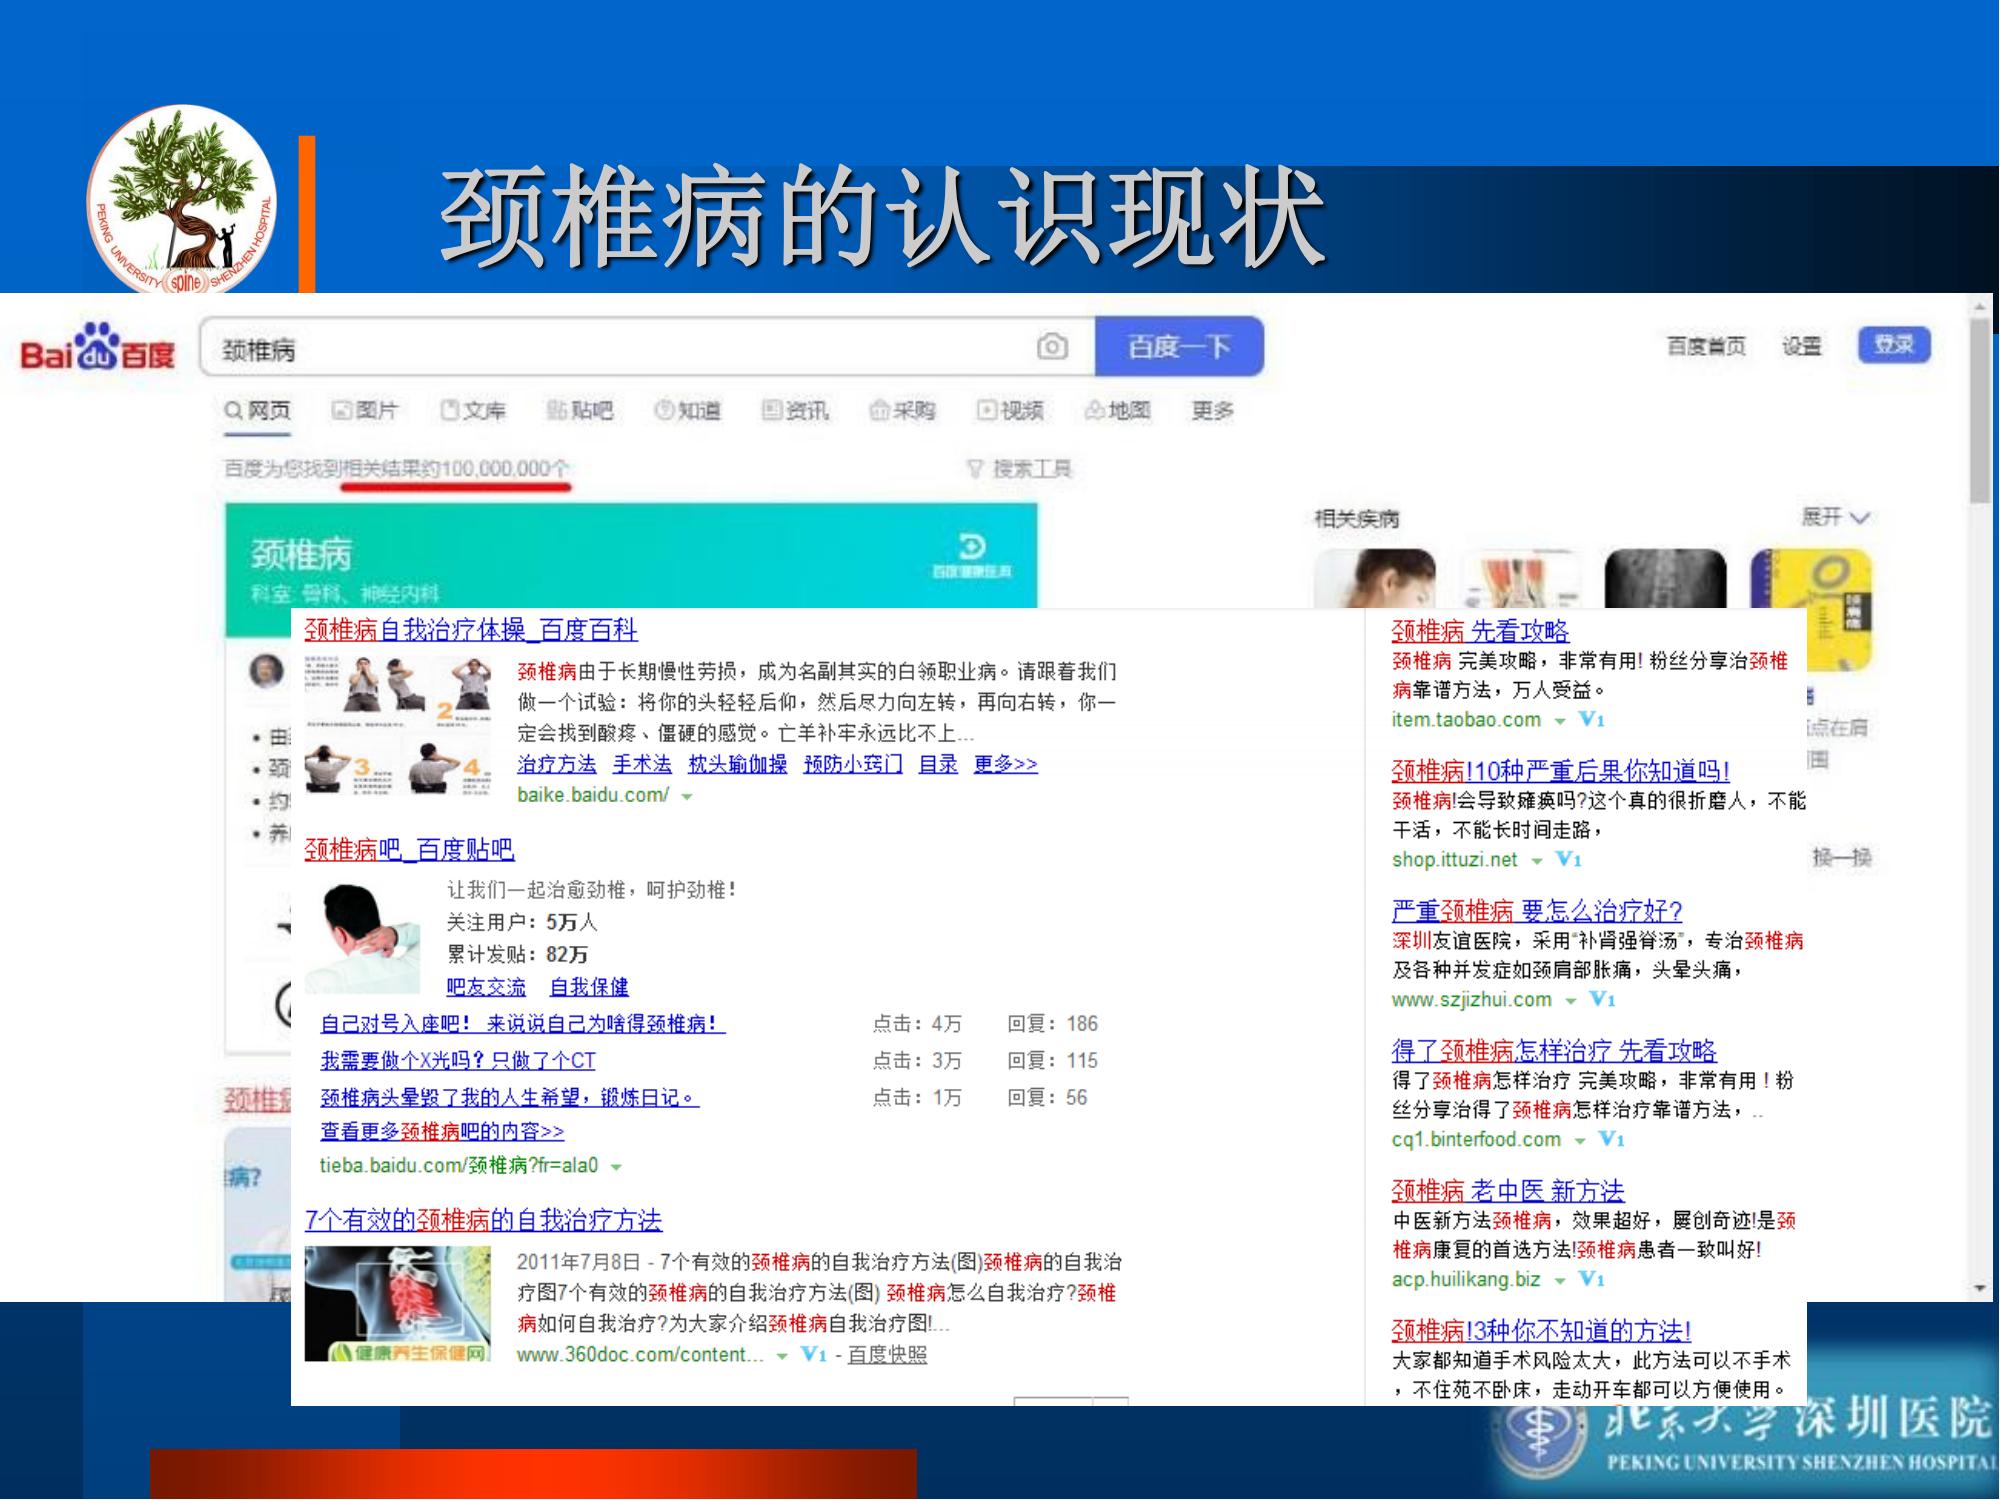This screenshot has width=2000, height=1500.
Task: Click the camera image-search icon
Action: (x=1051, y=347)
